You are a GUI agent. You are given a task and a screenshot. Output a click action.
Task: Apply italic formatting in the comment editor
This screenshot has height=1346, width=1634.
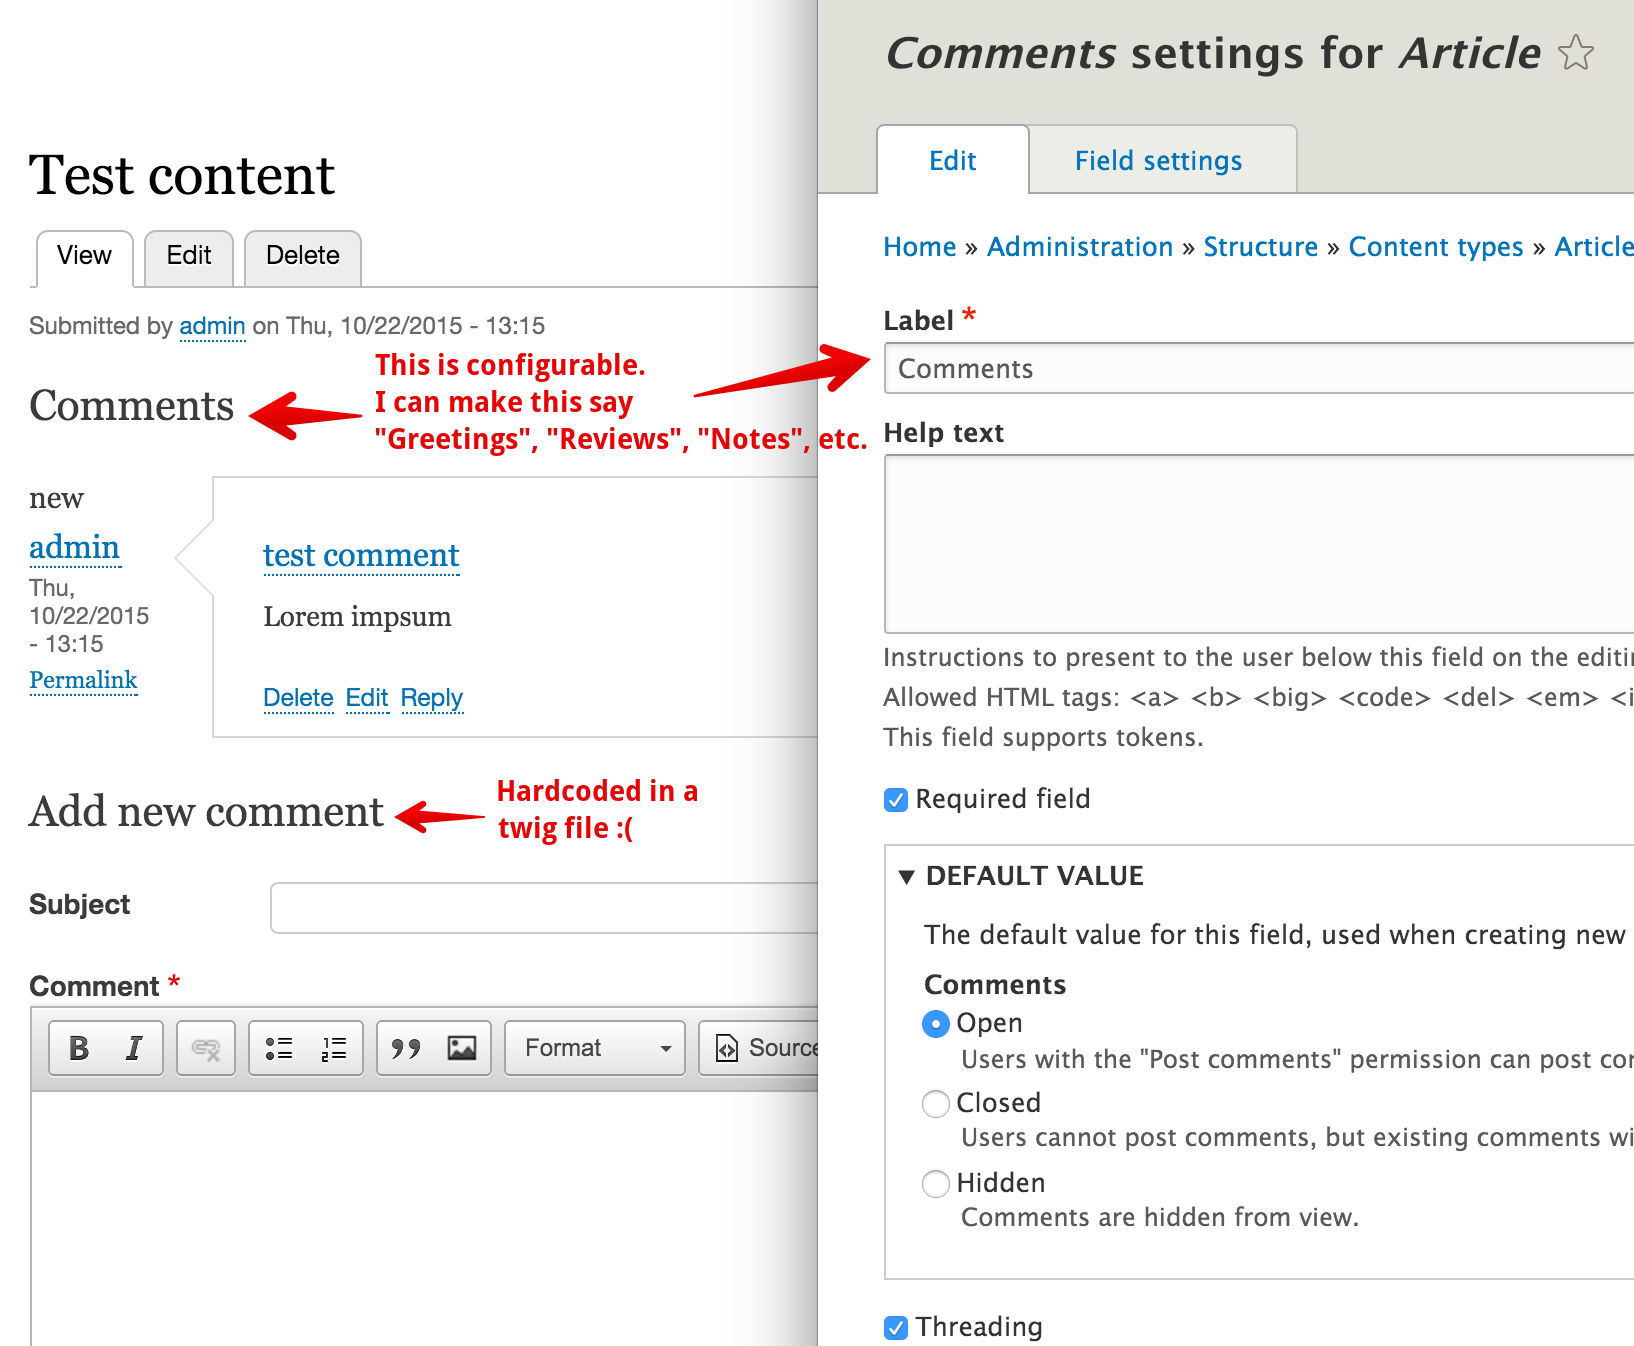click(134, 1047)
